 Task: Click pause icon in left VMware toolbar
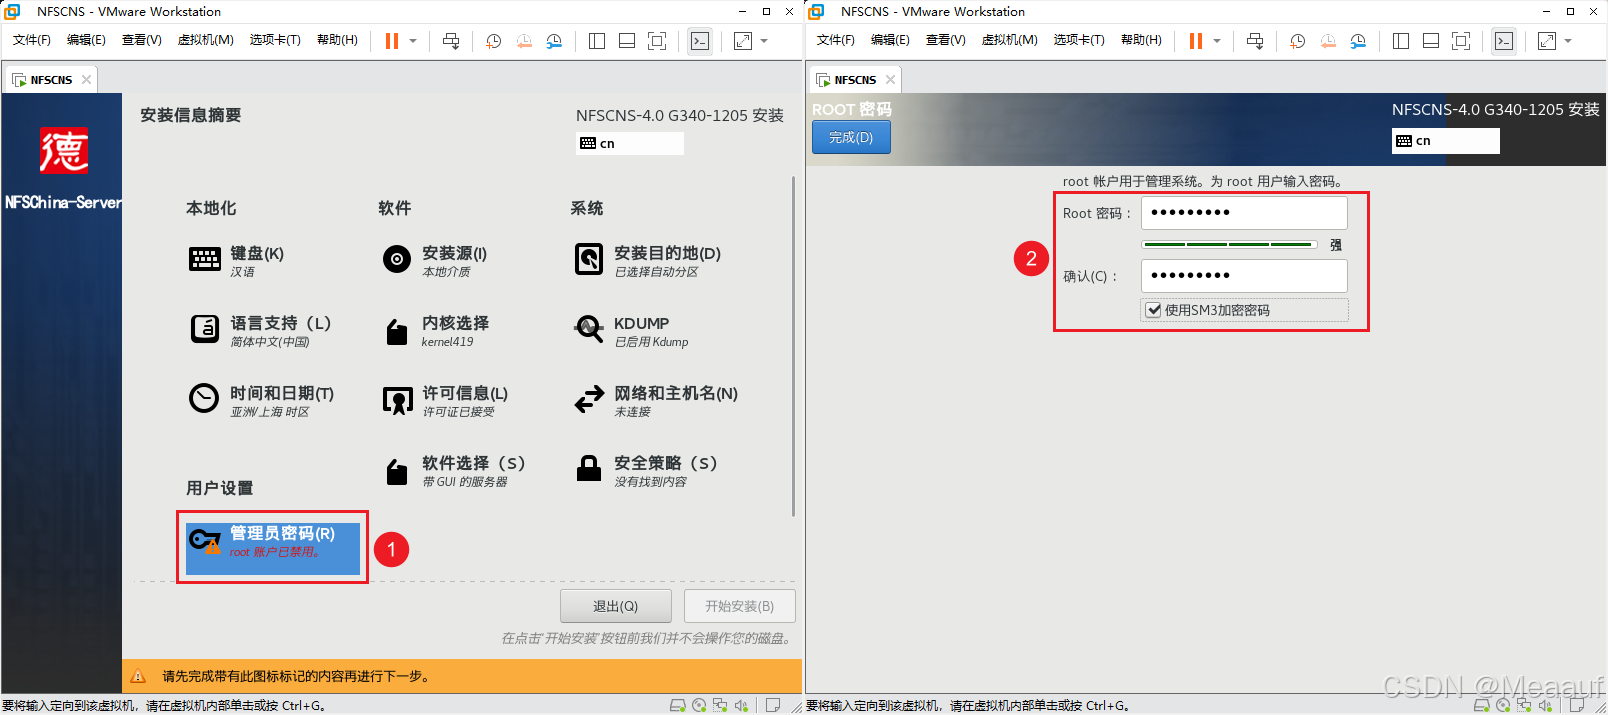[x=392, y=41]
